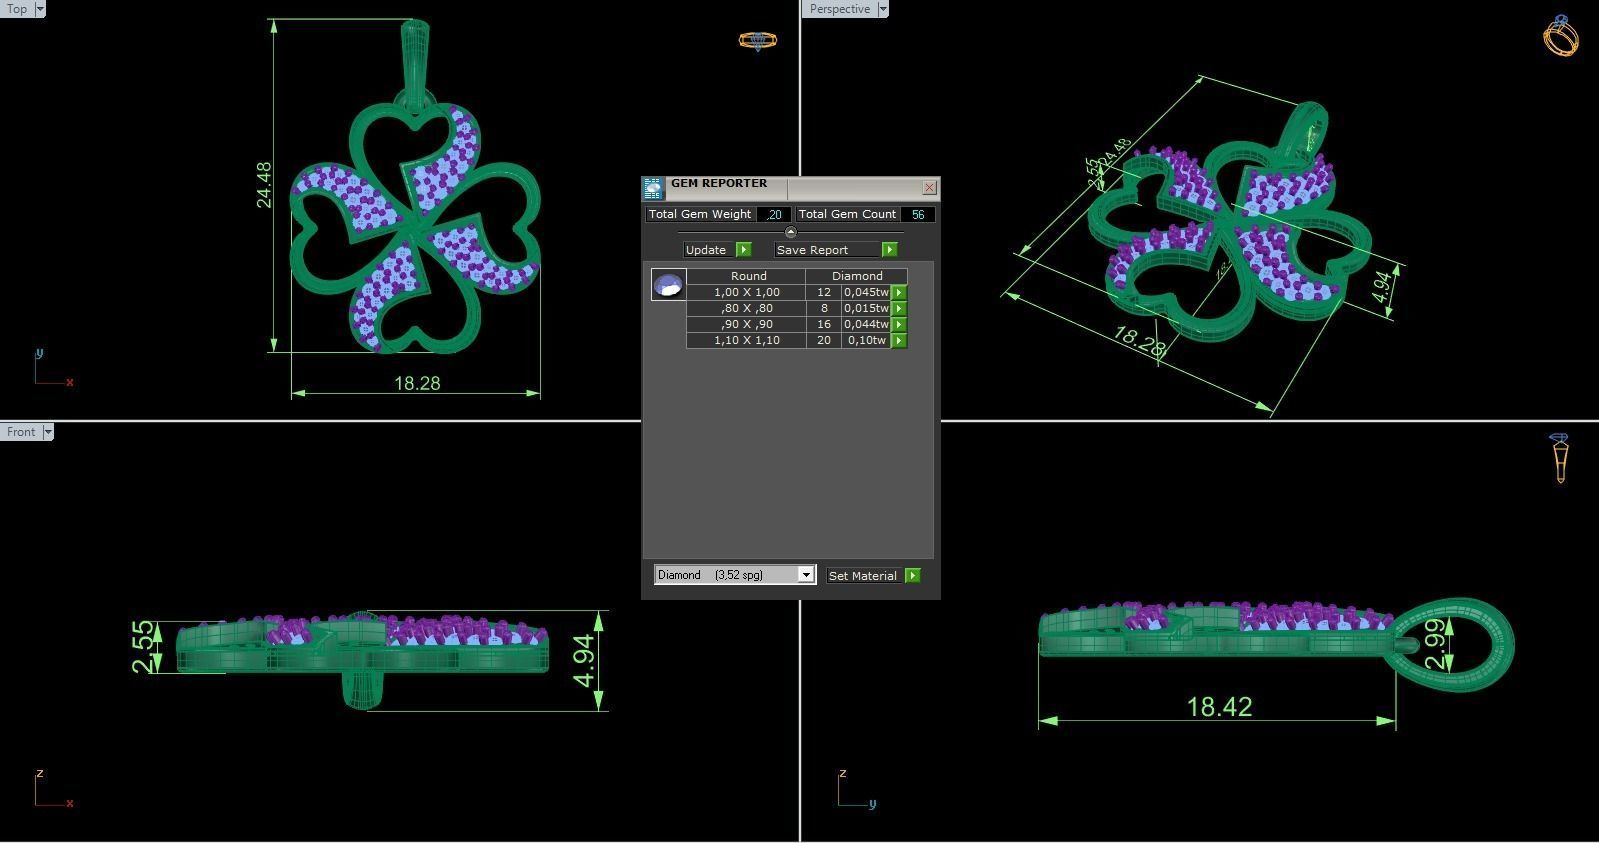This screenshot has width=1599, height=843.
Task: Close the Gem Reporter window
Action: pyautogui.click(x=929, y=187)
